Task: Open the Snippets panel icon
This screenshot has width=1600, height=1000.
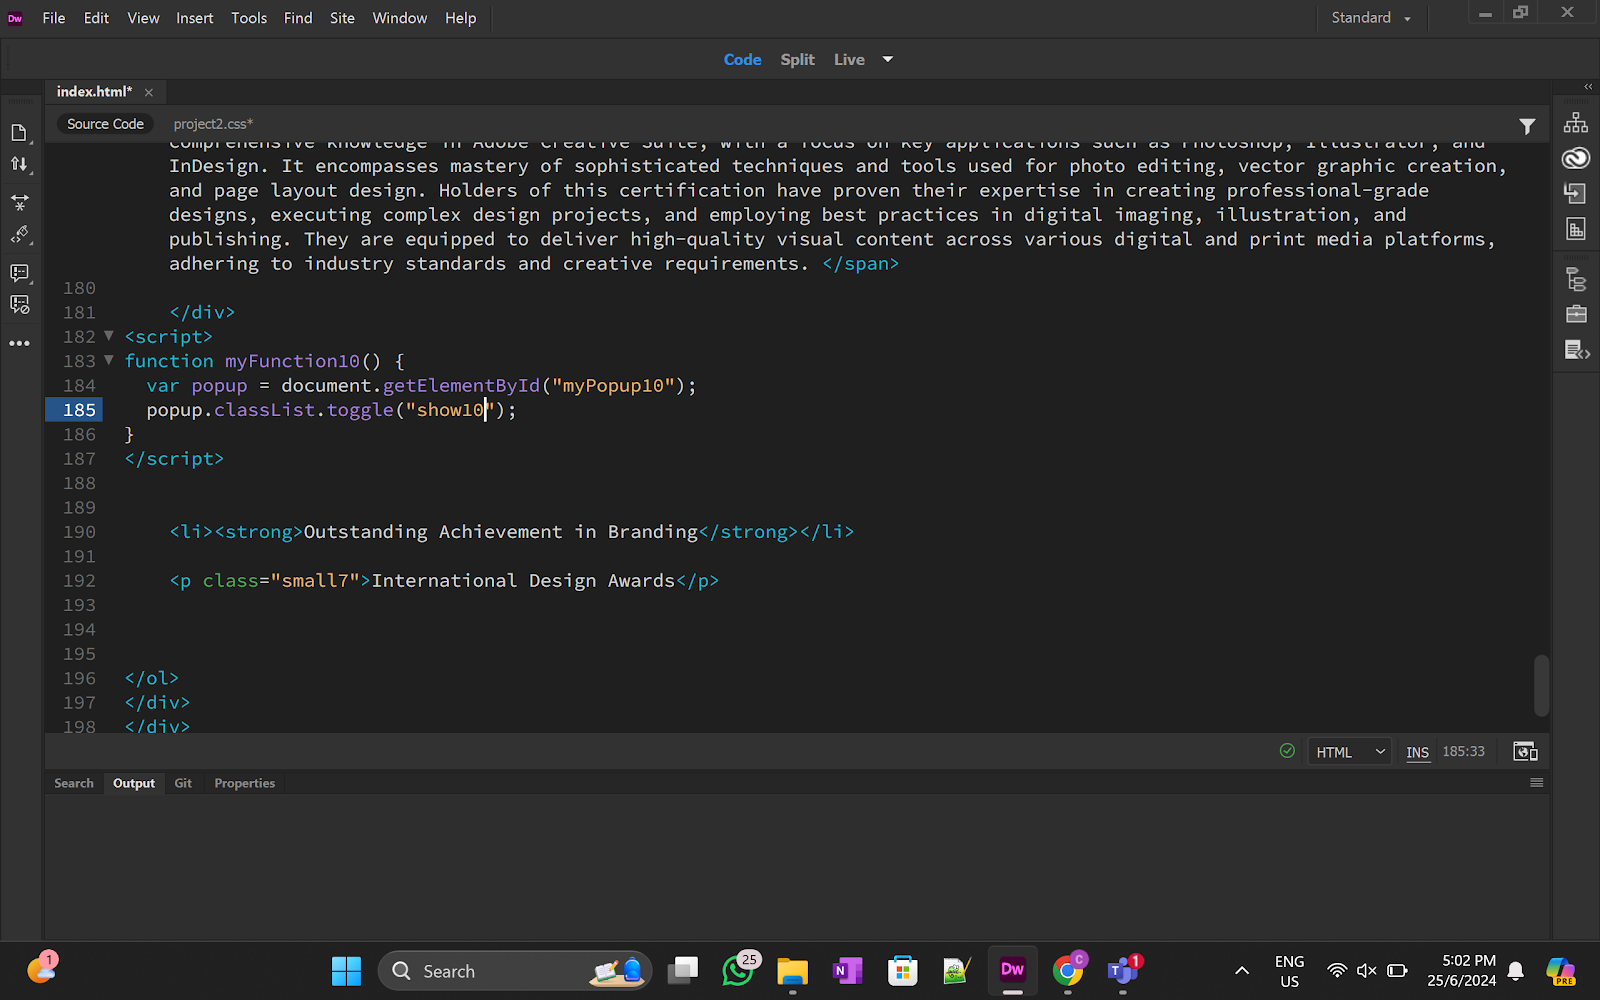Action: (1577, 350)
